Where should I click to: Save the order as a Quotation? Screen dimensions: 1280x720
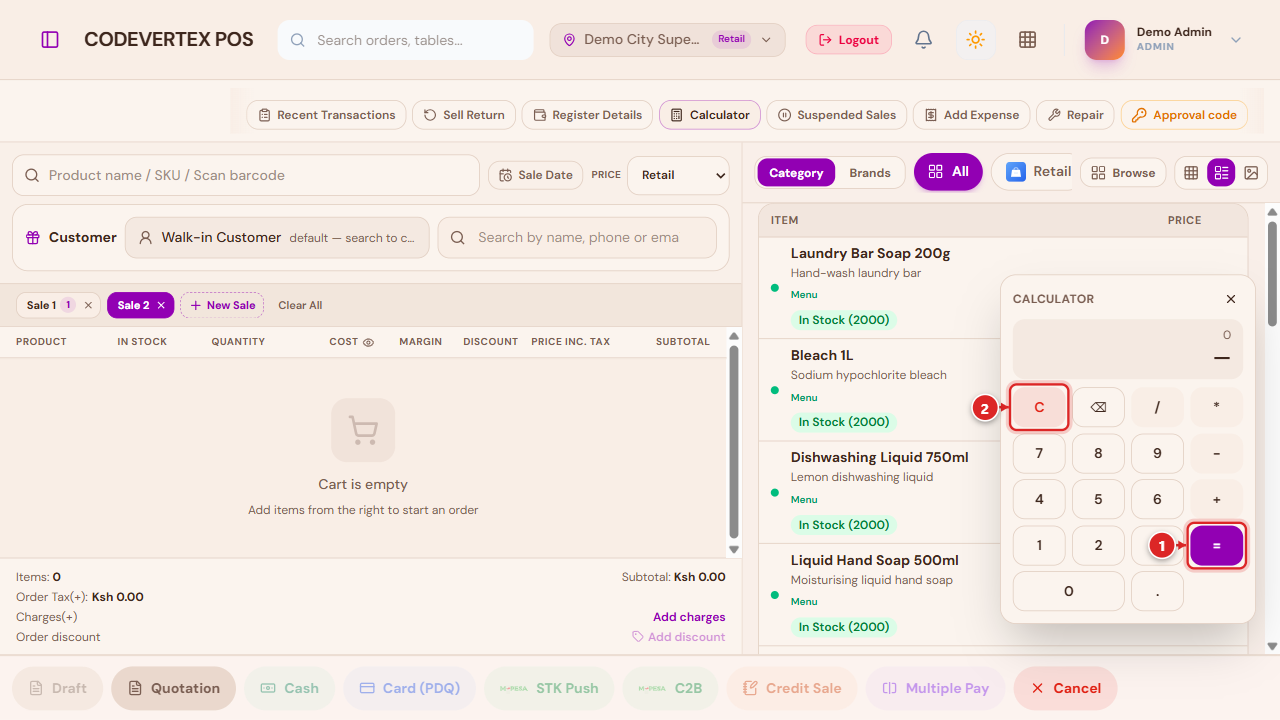174,688
